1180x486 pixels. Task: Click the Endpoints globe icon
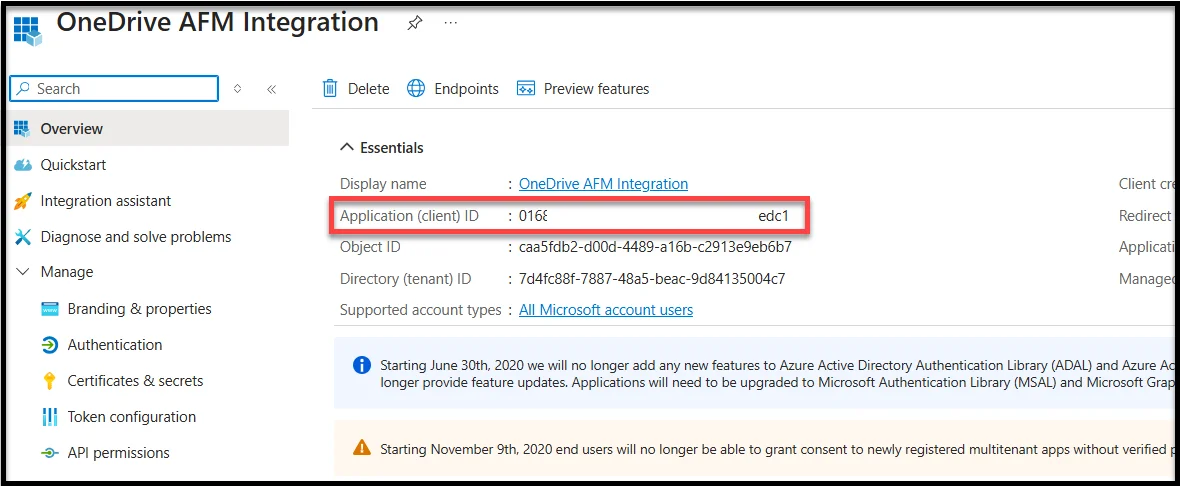[x=415, y=89]
